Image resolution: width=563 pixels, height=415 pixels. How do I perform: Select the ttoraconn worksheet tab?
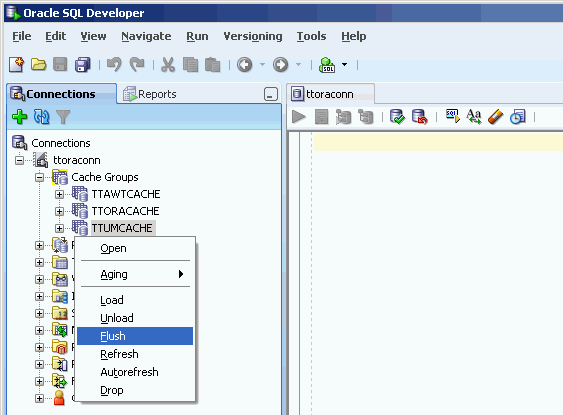[330, 94]
